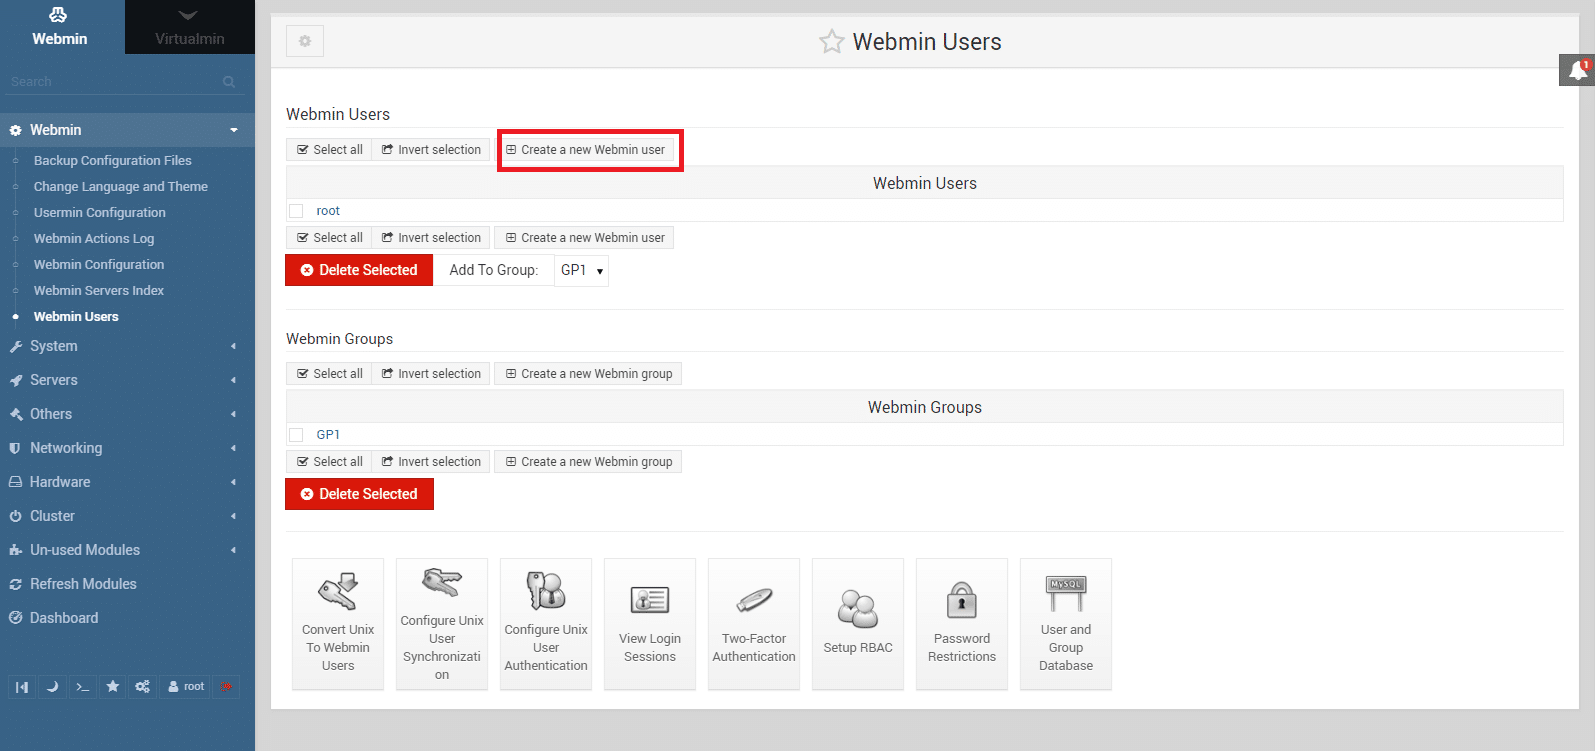Open Backup Configuration Files menu item
Image resolution: width=1595 pixels, height=751 pixels.
click(x=113, y=160)
